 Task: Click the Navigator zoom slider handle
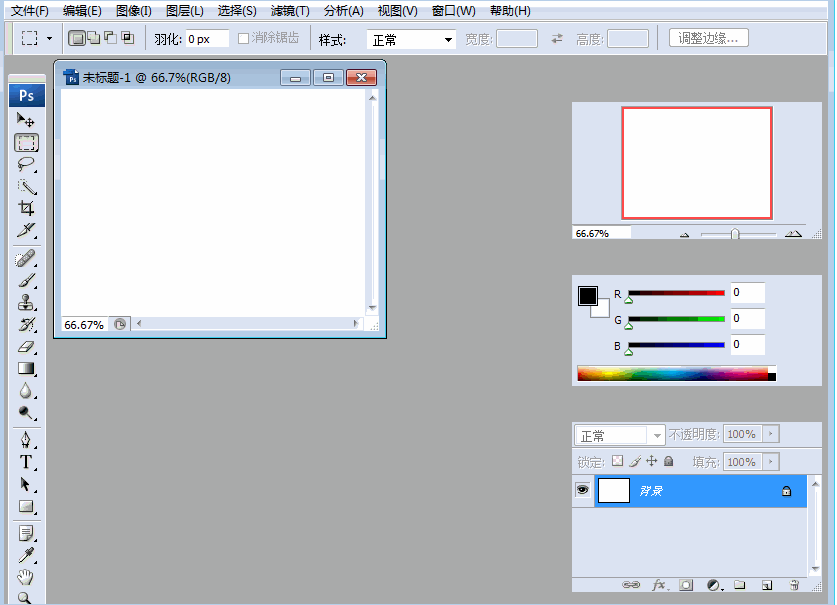click(x=735, y=234)
